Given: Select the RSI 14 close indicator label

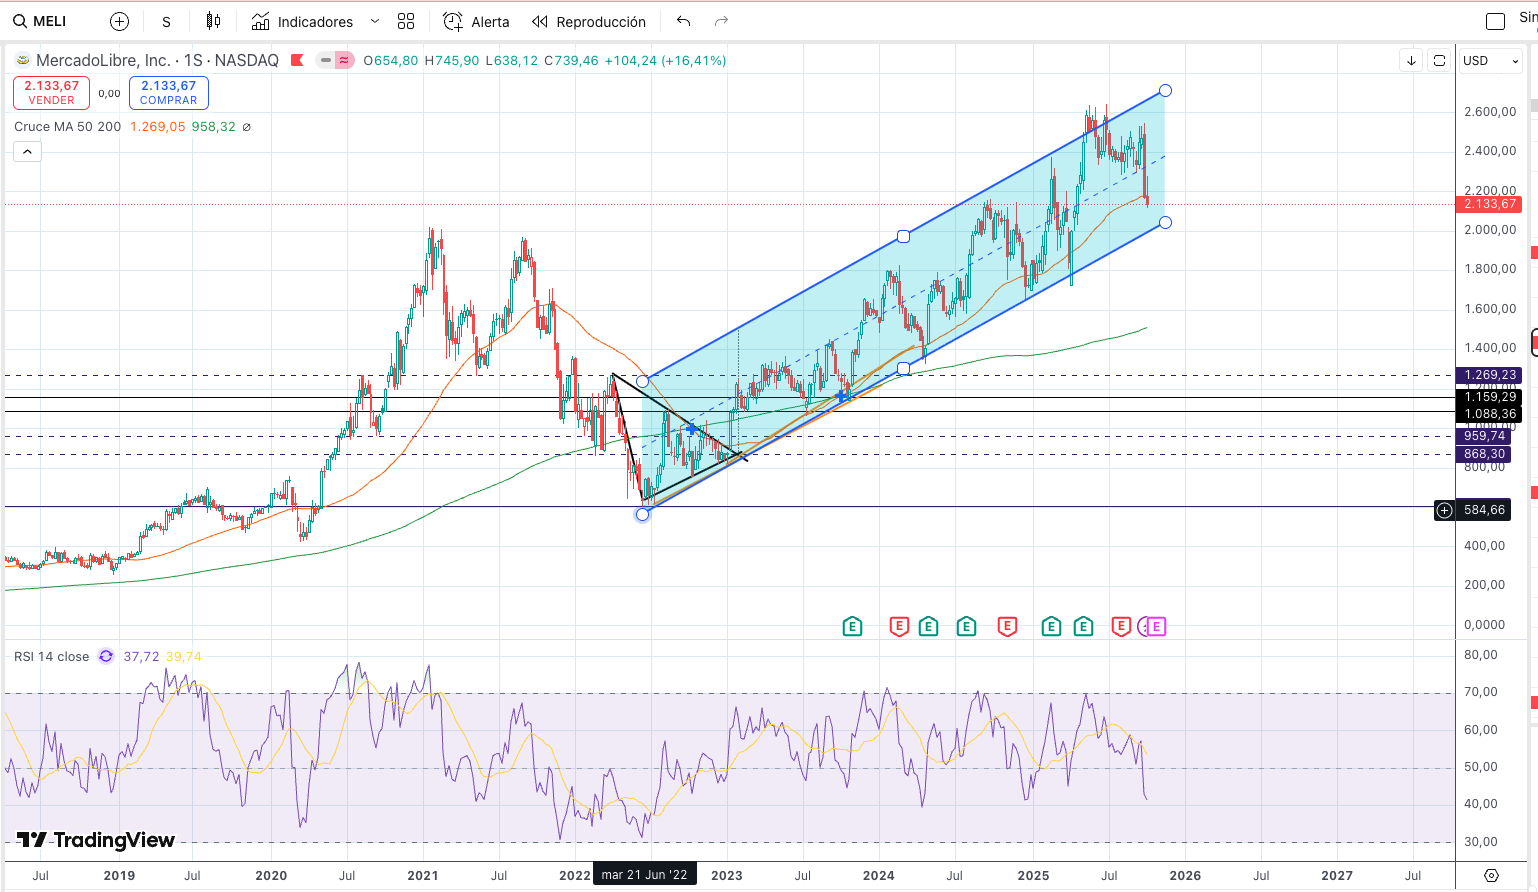Looking at the screenshot, I should pyautogui.click(x=51, y=657).
